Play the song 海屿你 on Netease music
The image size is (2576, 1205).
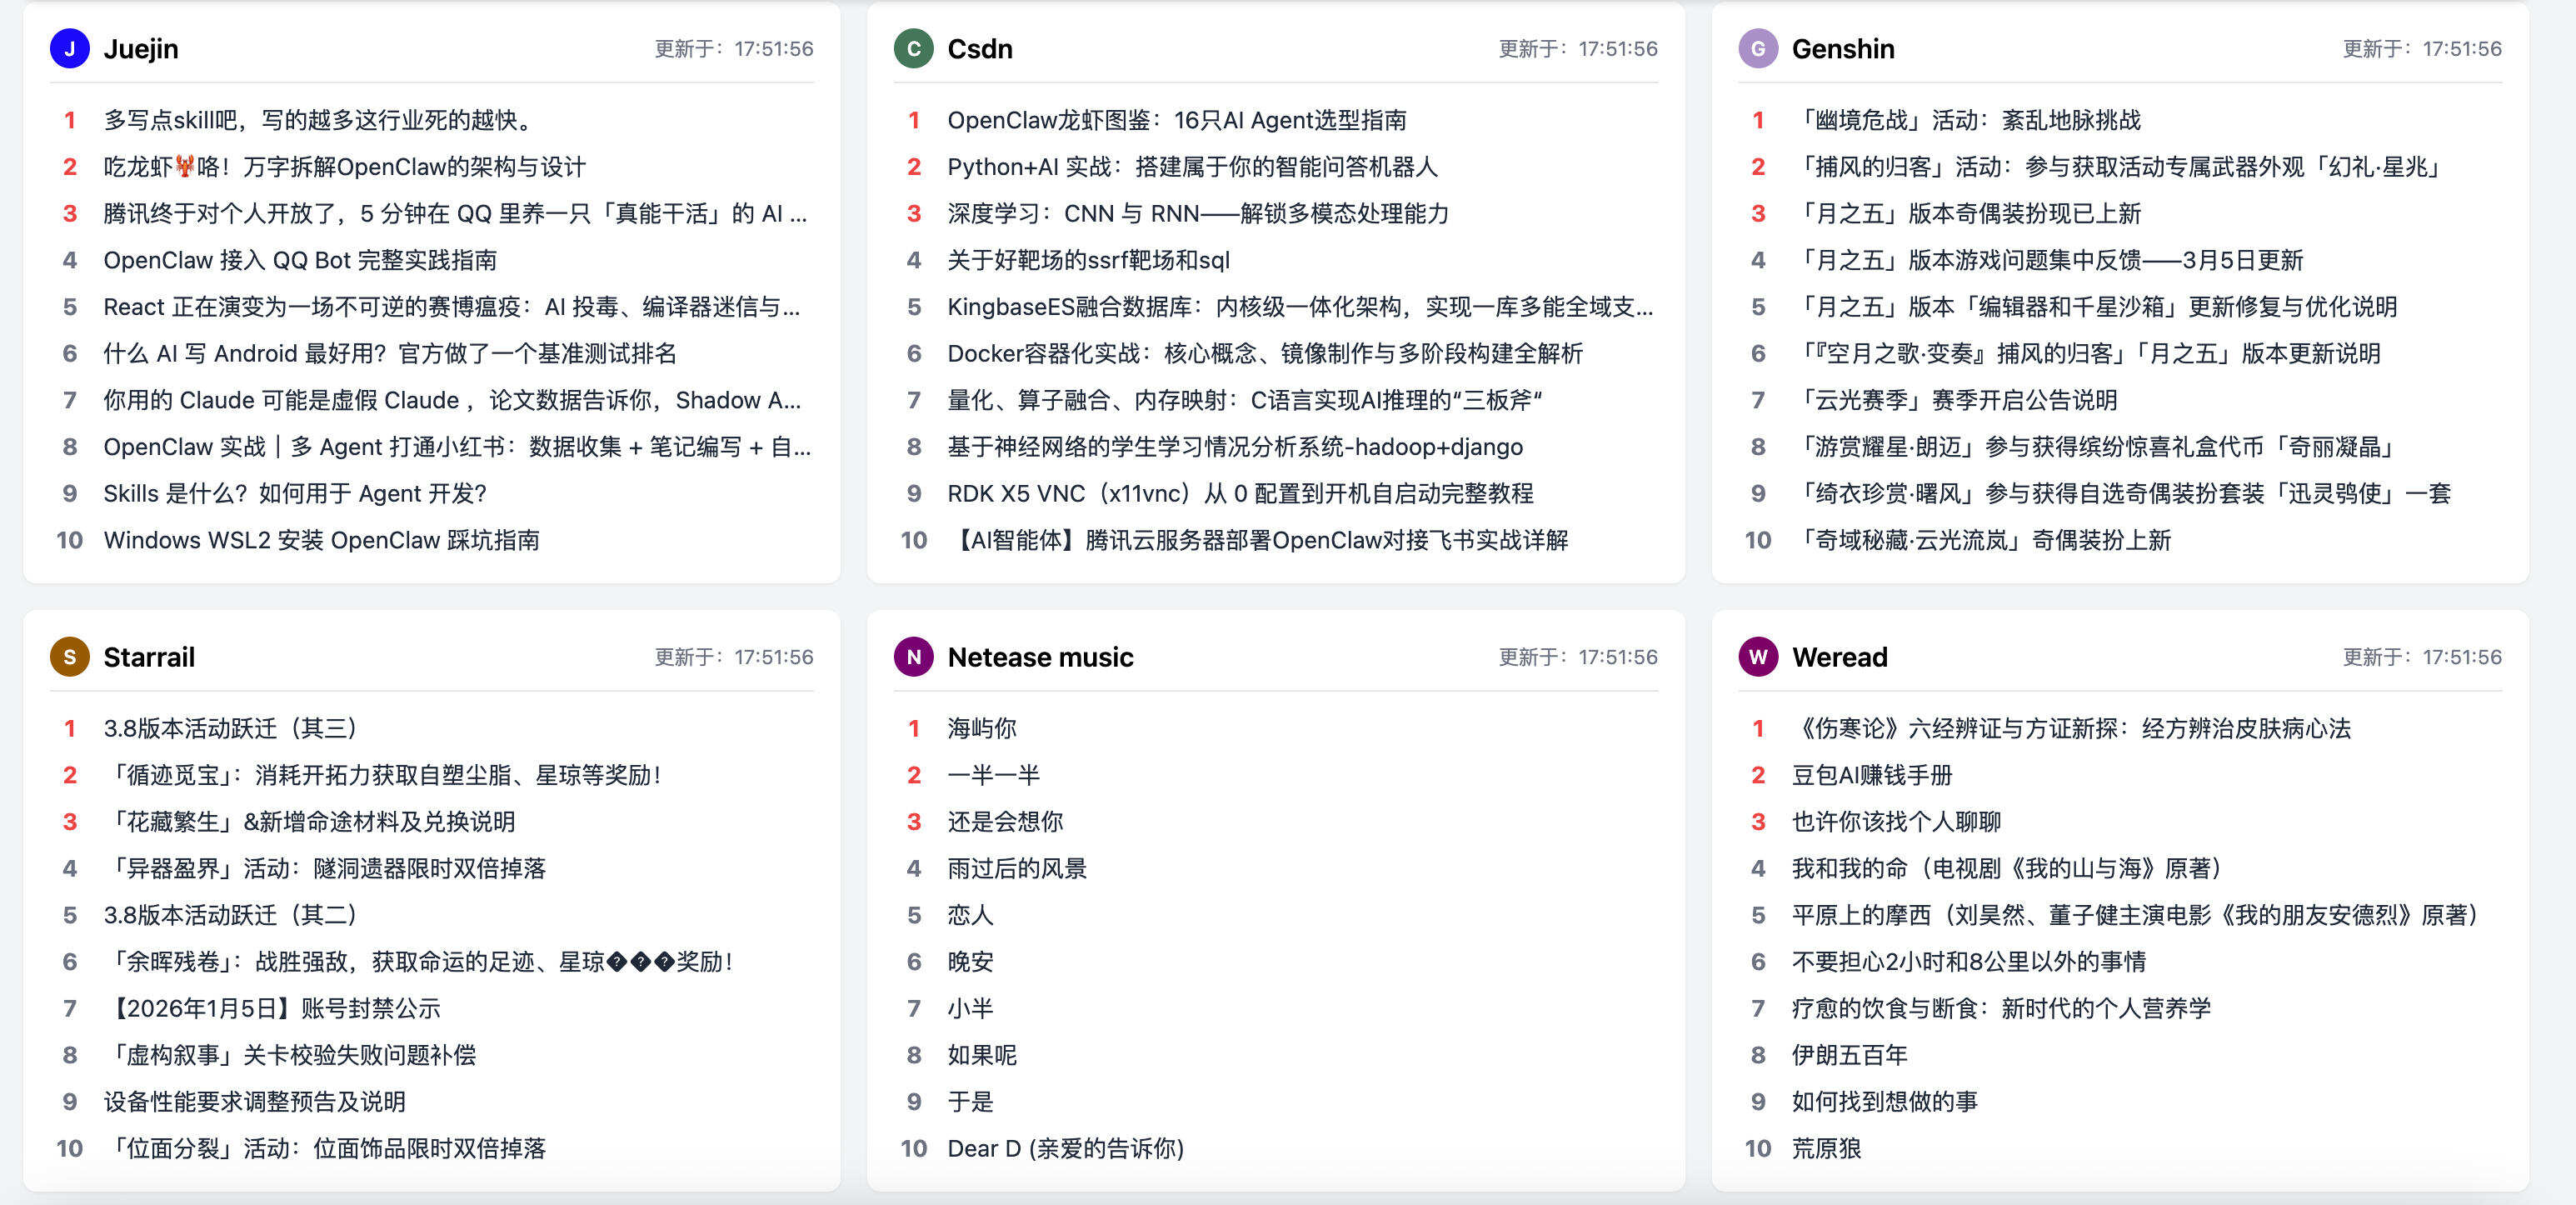click(x=981, y=728)
